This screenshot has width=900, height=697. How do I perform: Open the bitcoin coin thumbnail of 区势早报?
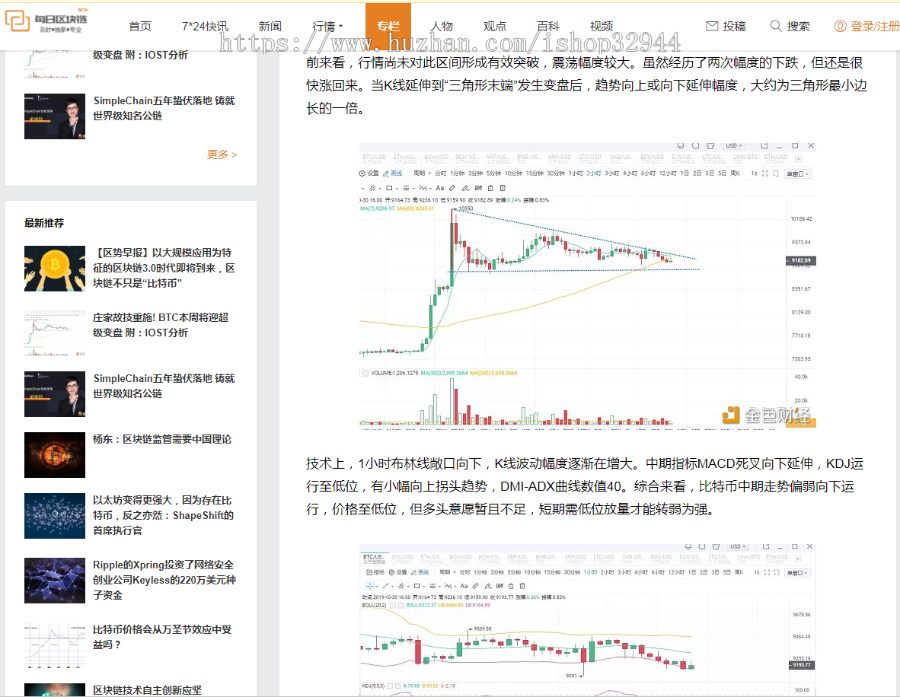[x=55, y=269]
